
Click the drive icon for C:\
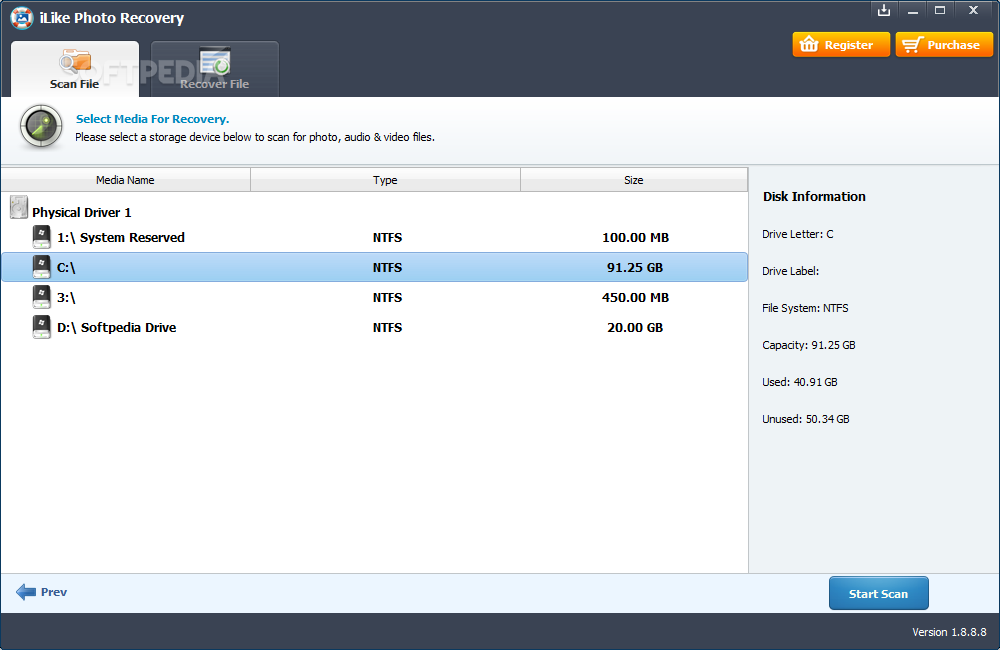click(x=41, y=267)
